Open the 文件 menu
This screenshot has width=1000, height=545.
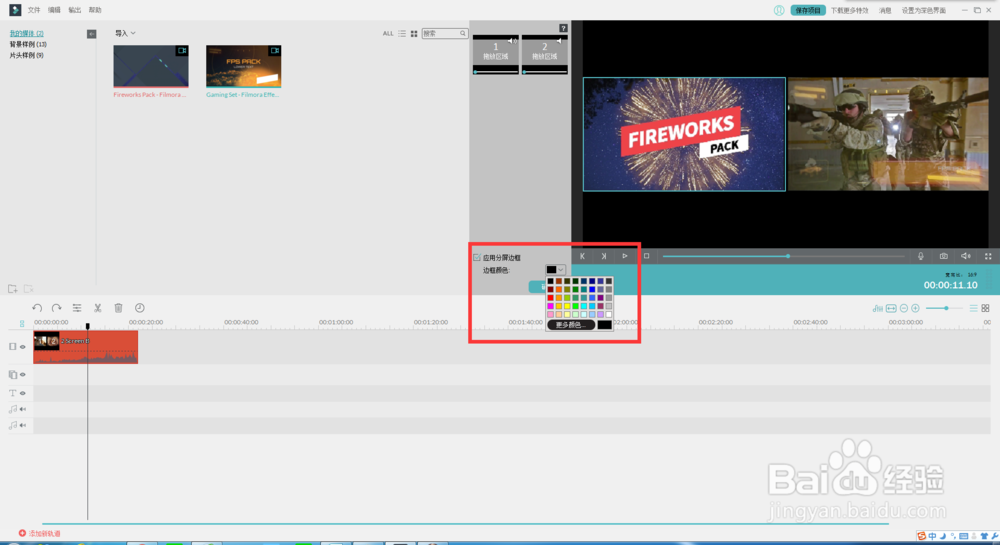(34, 10)
